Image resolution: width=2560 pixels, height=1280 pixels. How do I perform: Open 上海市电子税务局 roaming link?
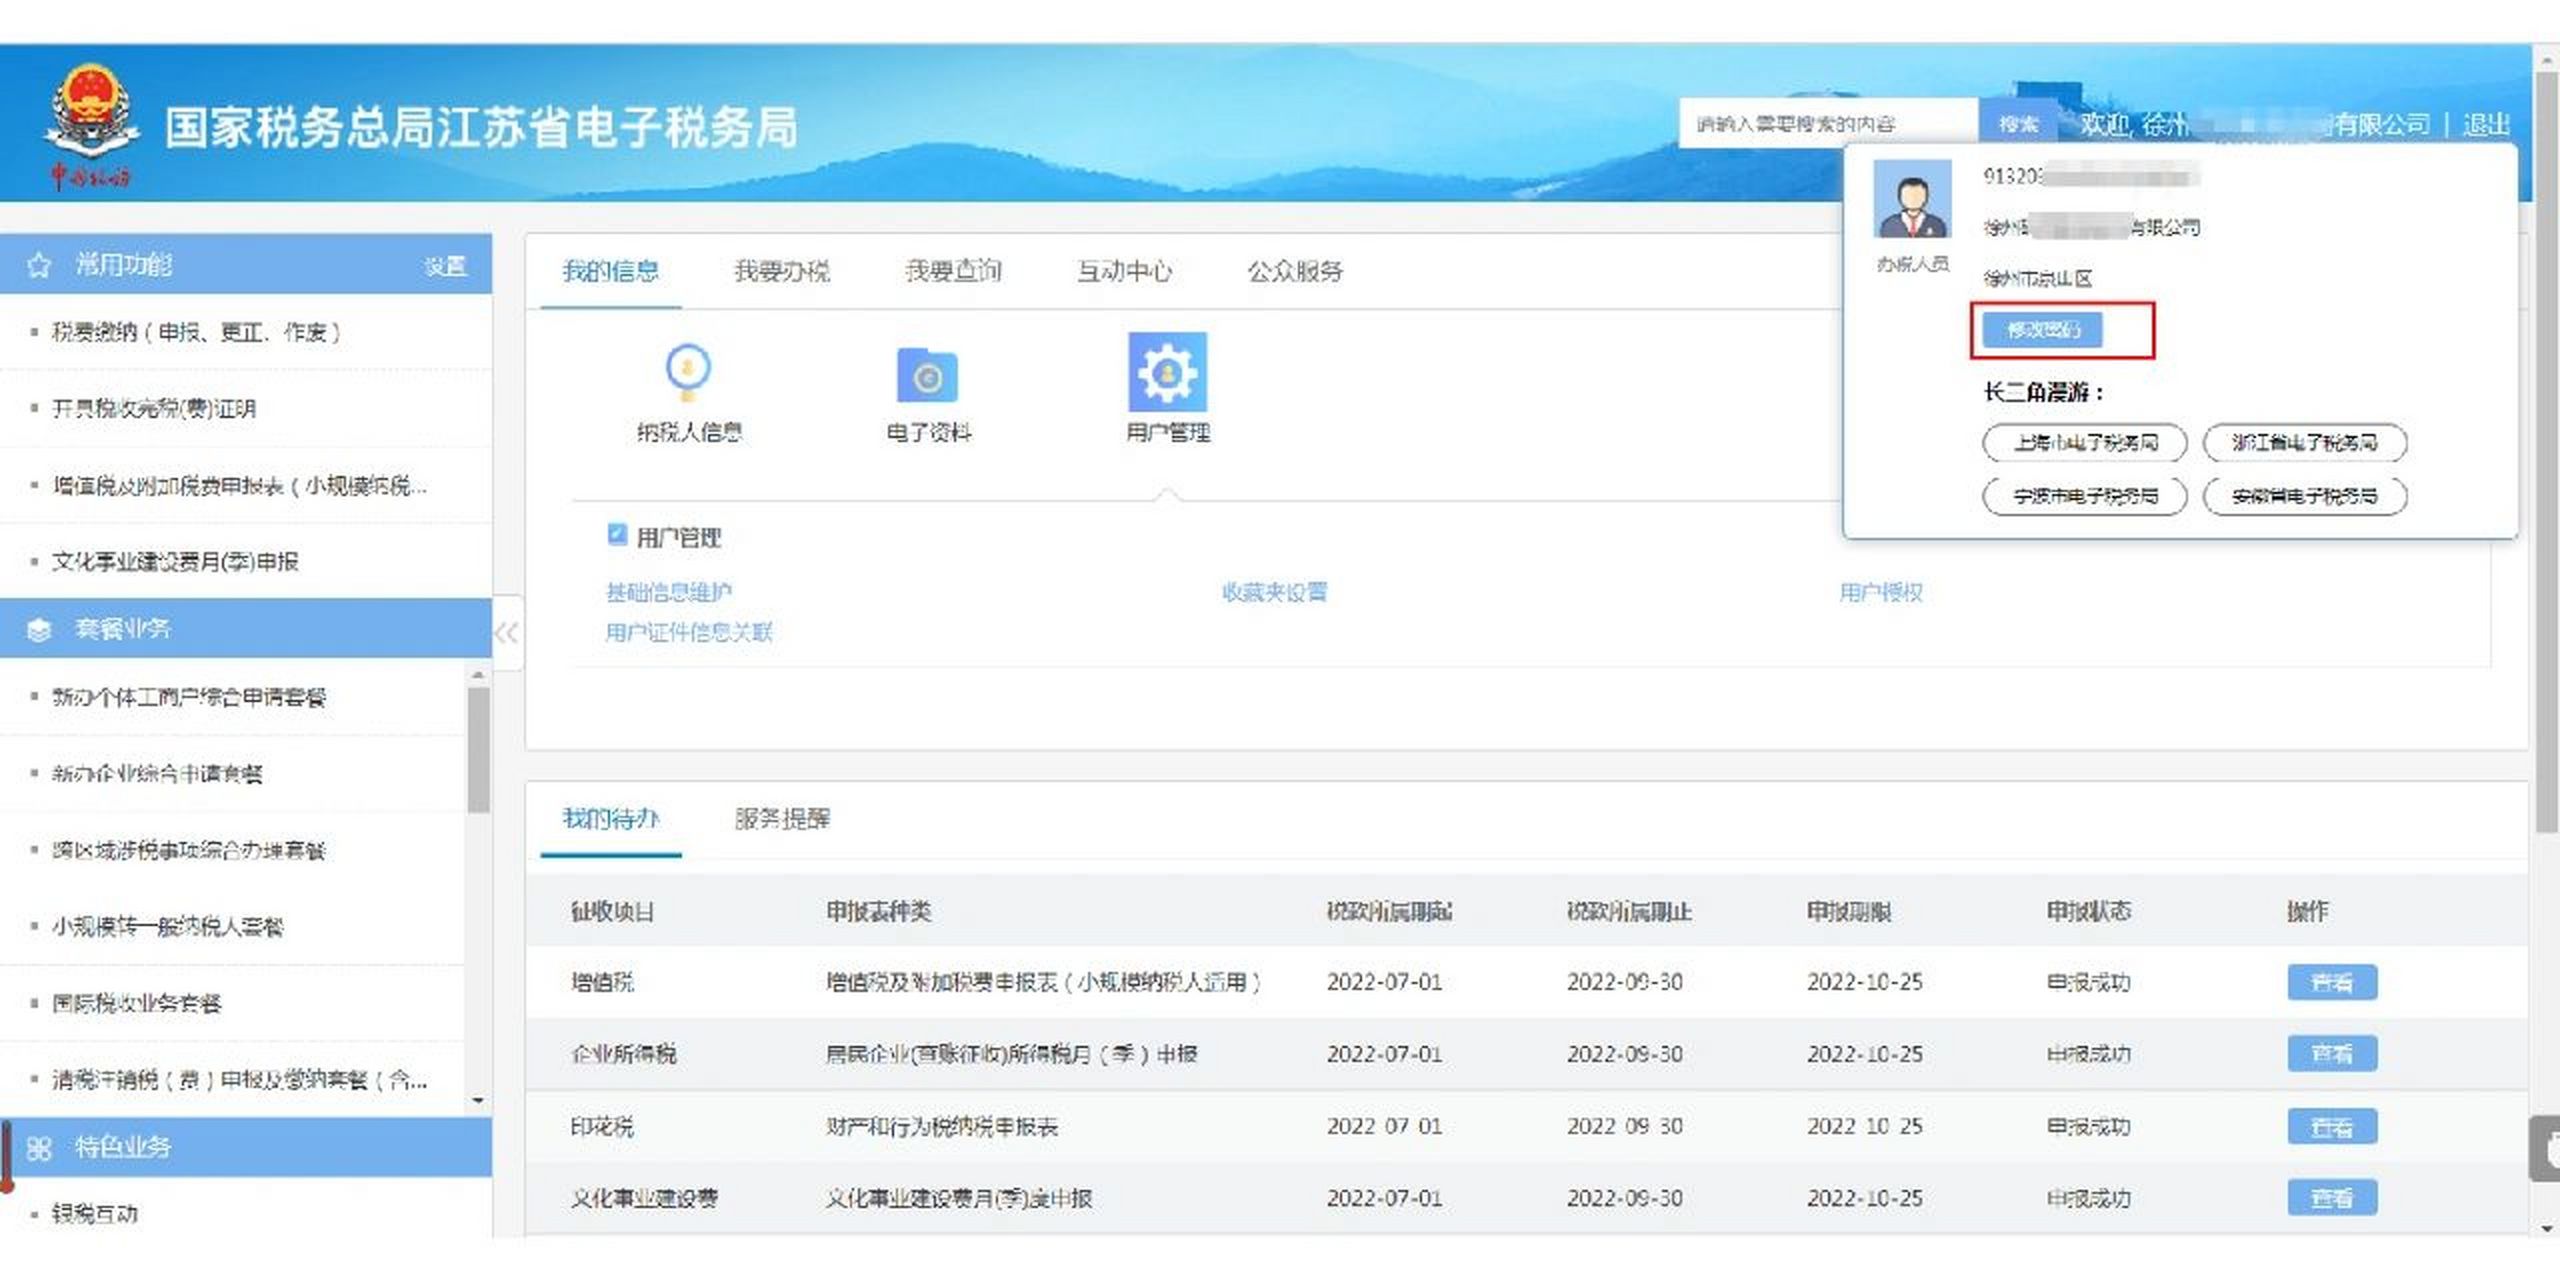[2085, 443]
